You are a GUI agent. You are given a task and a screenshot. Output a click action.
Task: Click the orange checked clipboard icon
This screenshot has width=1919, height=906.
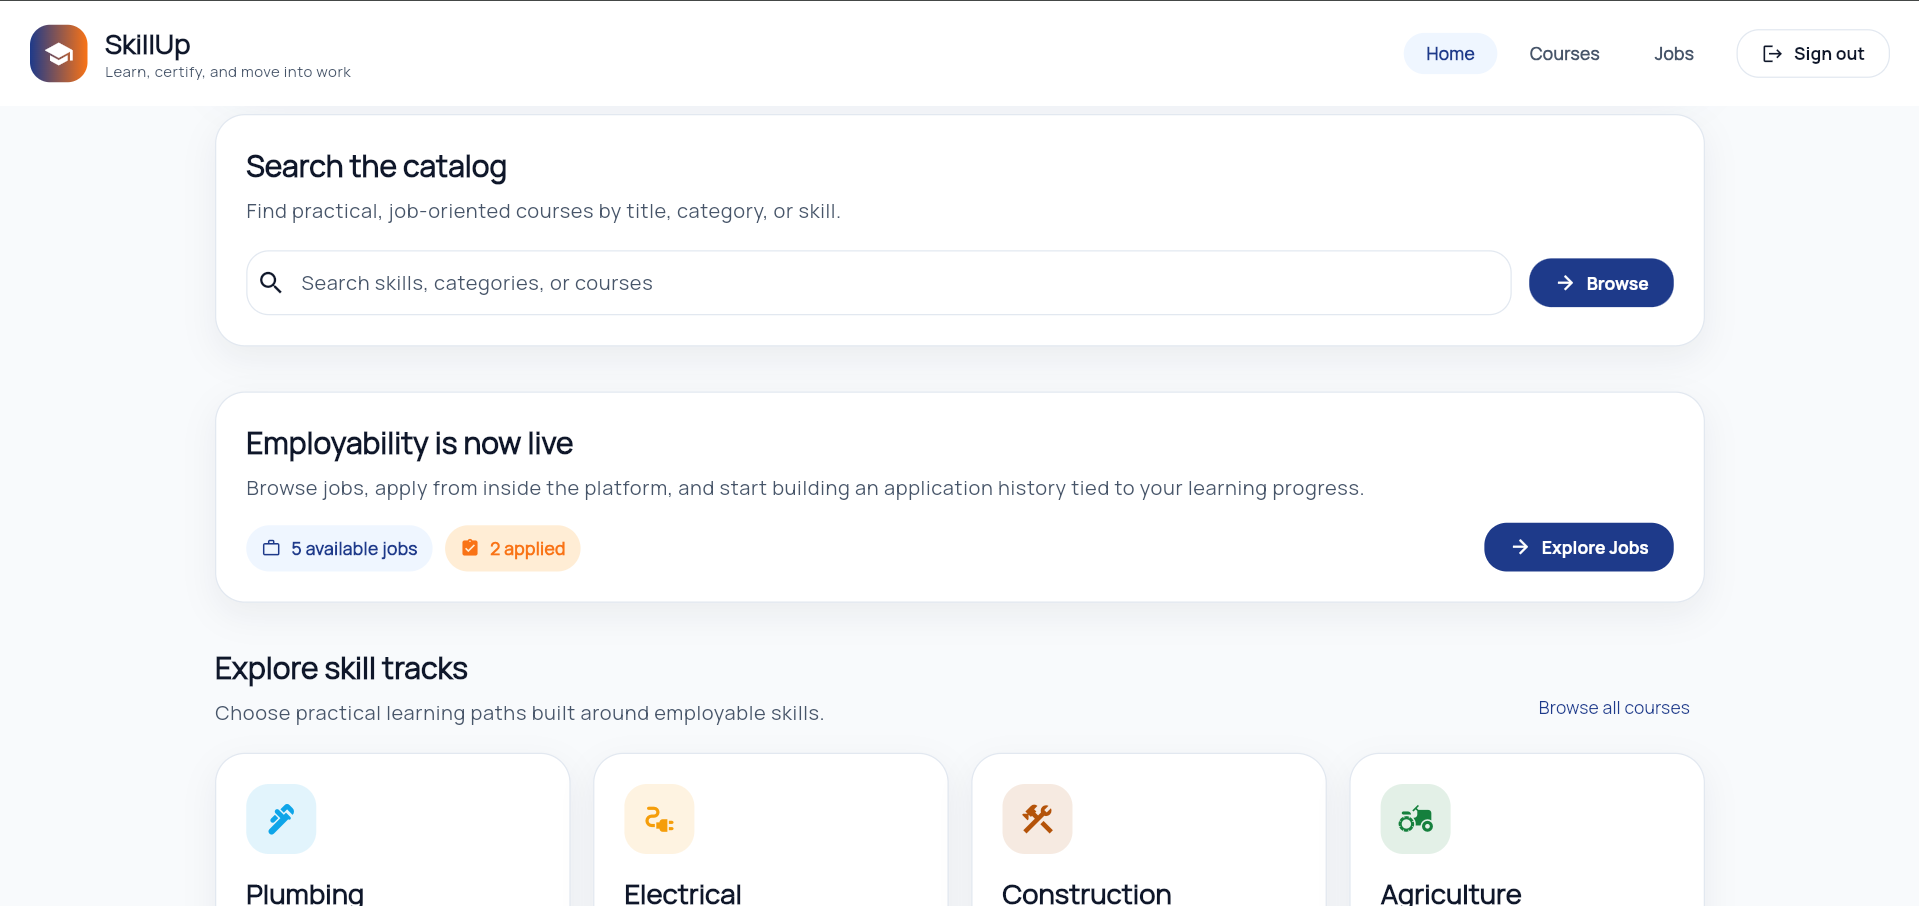(x=470, y=547)
